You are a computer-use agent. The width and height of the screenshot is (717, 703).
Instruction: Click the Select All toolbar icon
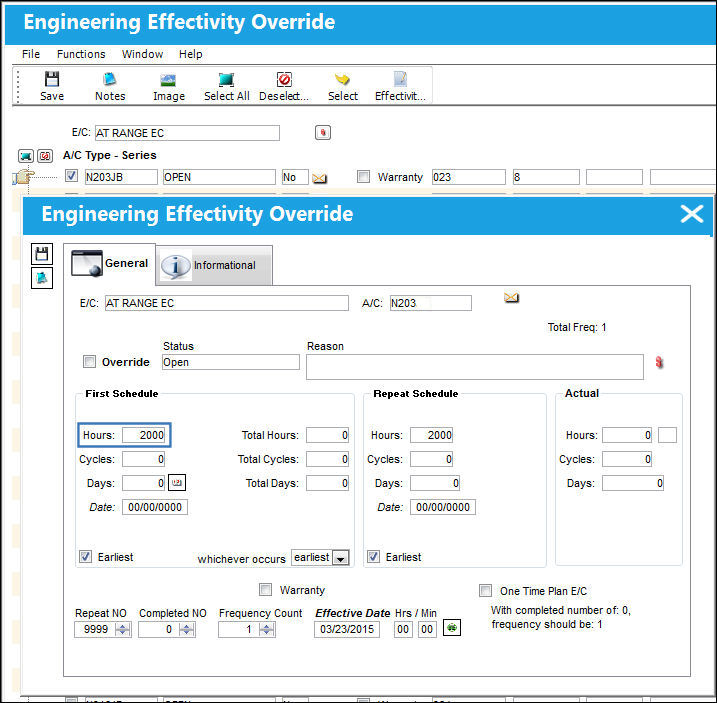[226, 86]
